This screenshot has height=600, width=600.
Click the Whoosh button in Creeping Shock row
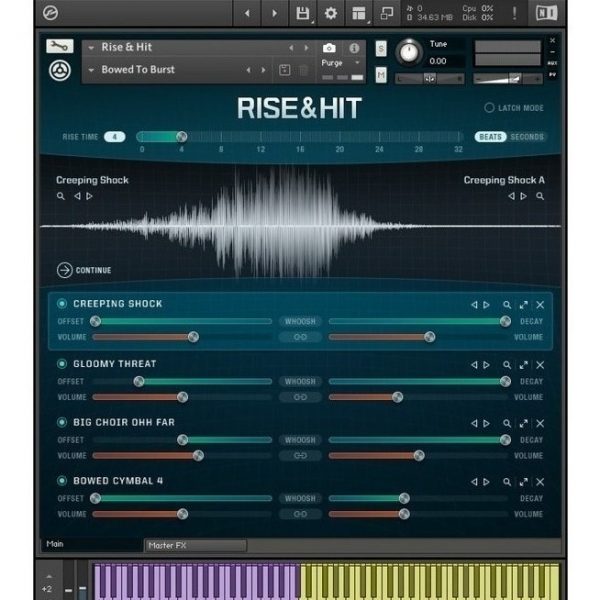point(300,321)
